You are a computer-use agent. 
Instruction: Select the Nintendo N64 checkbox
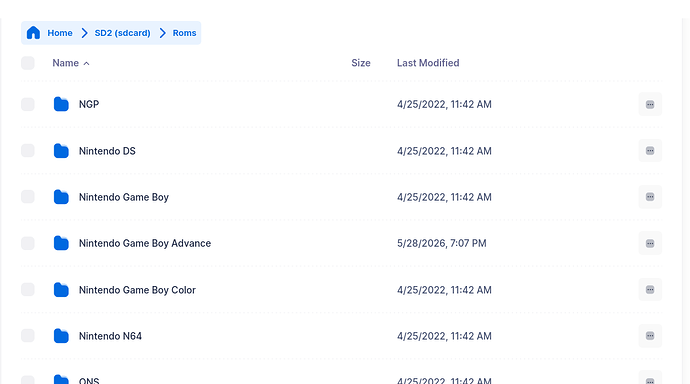pyautogui.click(x=28, y=336)
